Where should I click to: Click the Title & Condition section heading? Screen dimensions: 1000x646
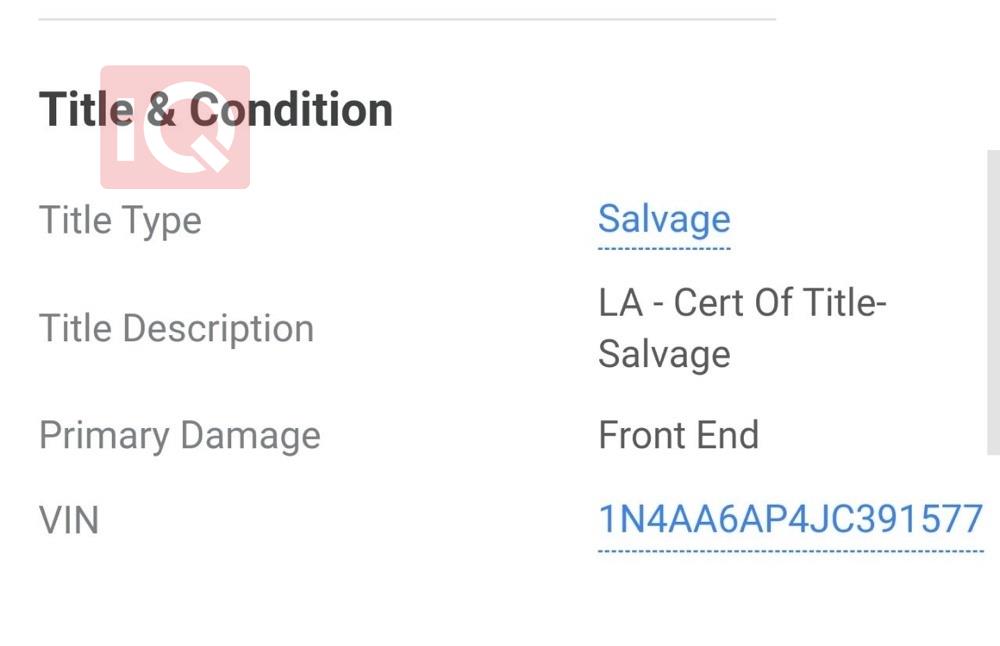point(216,110)
